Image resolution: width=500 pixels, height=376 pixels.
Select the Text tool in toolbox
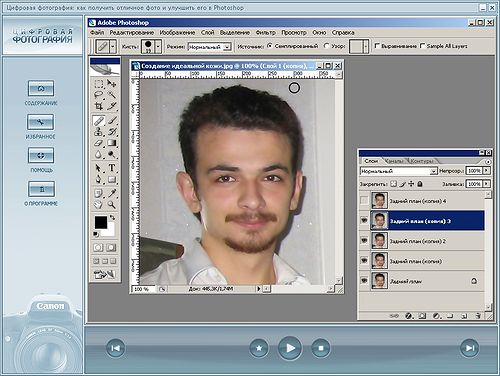[112, 168]
